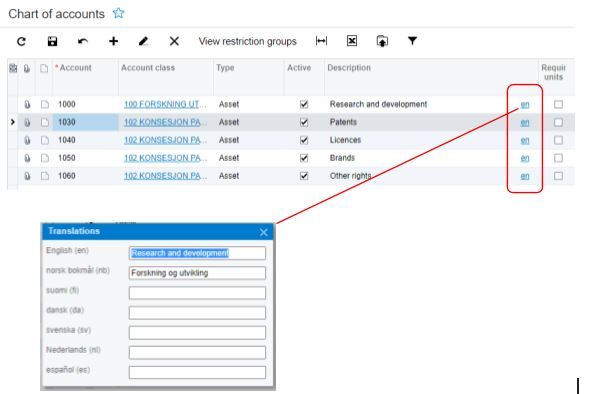Open 'en' translation link for Licences
594x394 pixels.
pos(525,140)
